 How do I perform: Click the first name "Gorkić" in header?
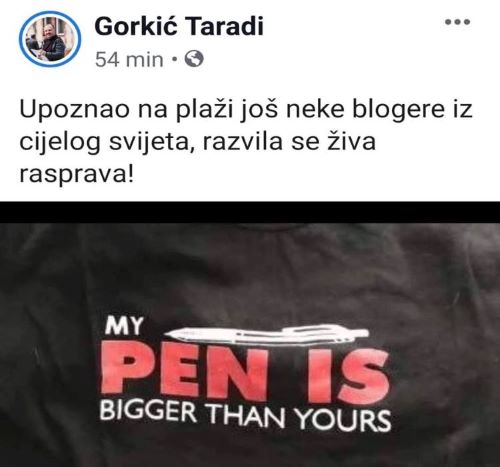pos(136,26)
